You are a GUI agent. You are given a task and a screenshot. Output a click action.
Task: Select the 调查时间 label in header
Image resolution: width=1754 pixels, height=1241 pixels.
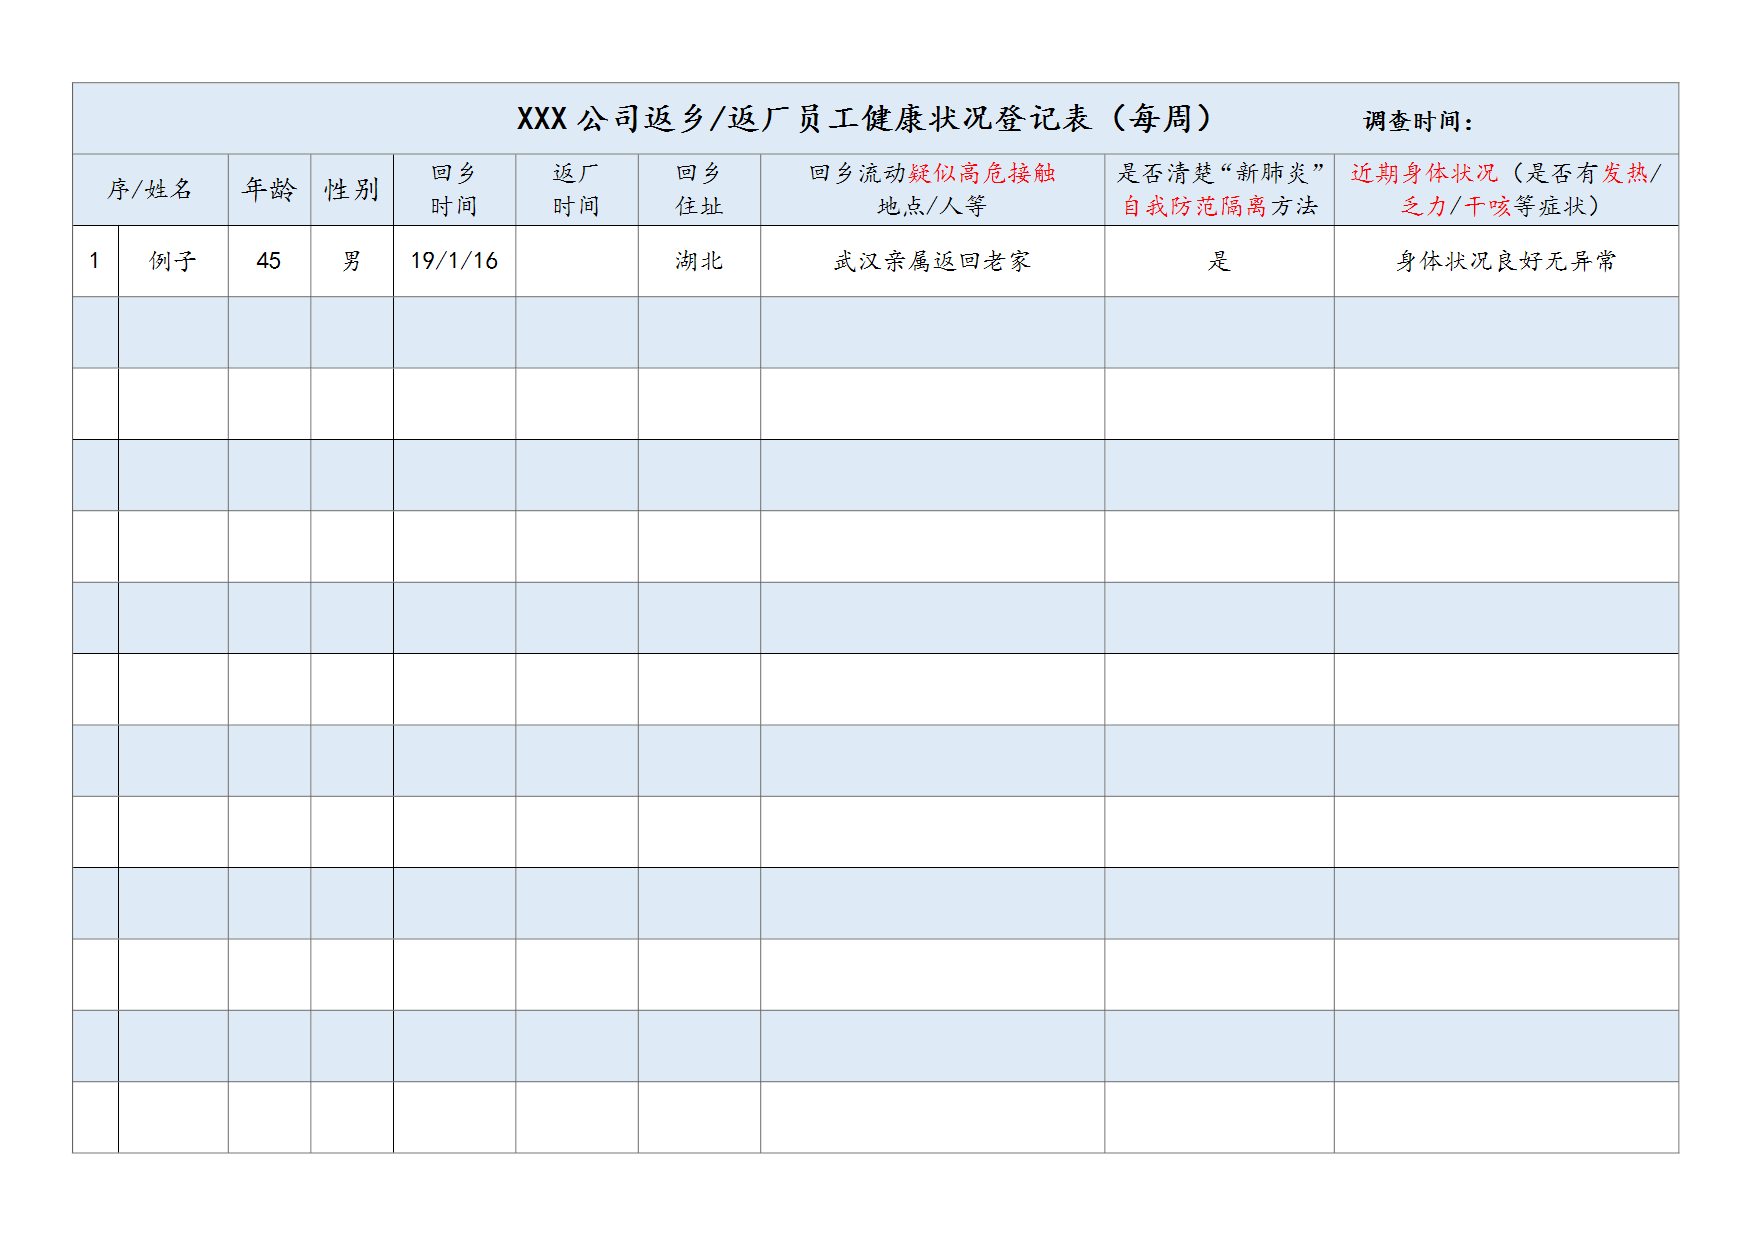pos(1417,122)
